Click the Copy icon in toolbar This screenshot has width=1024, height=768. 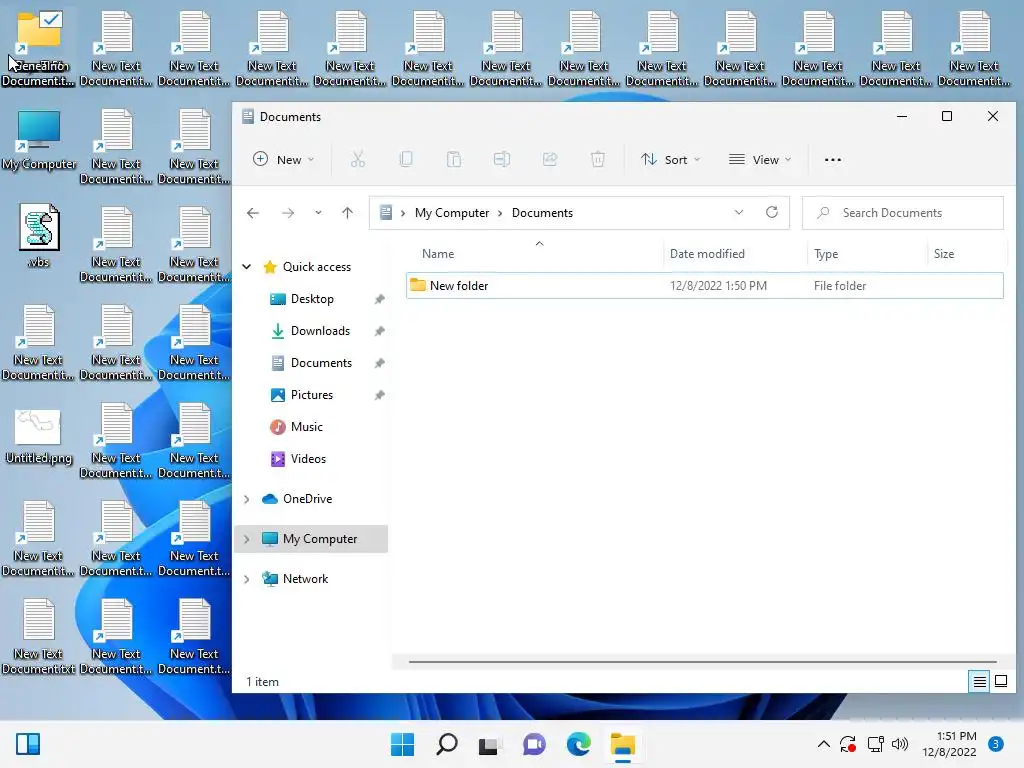click(x=406, y=159)
